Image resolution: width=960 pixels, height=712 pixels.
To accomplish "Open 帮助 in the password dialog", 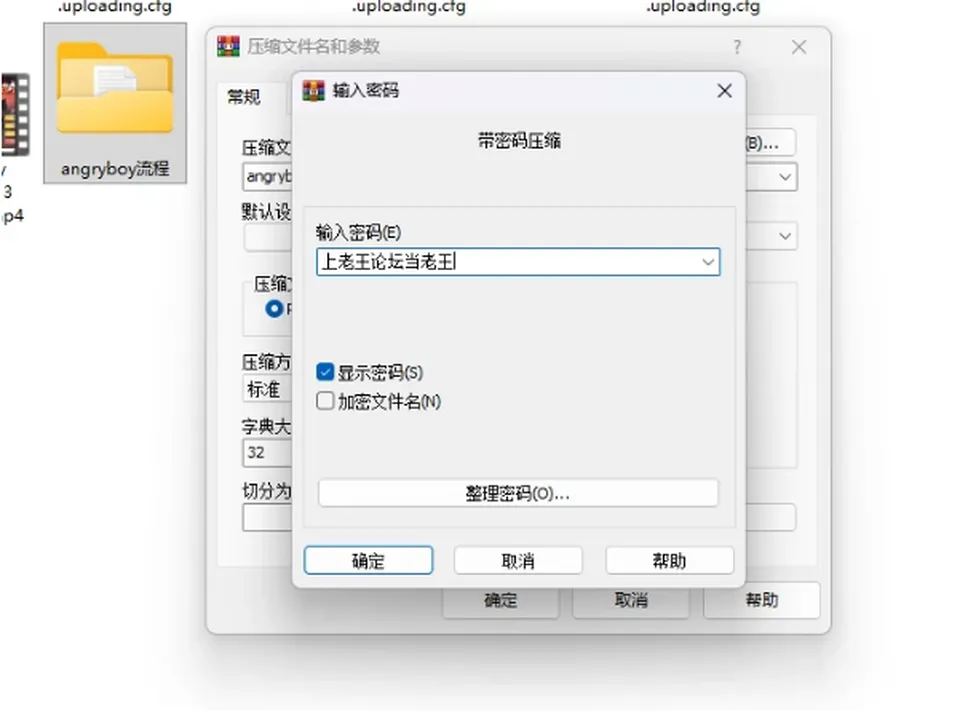I will tap(669, 560).
